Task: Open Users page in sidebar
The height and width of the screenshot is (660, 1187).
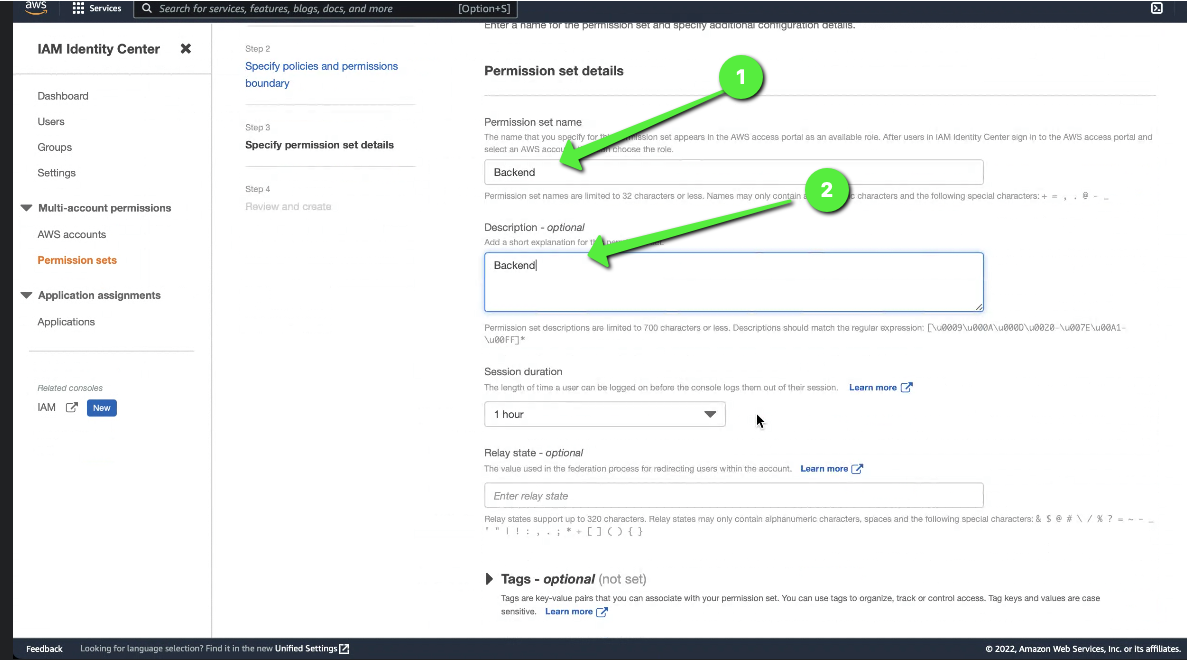Action: click(x=51, y=122)
